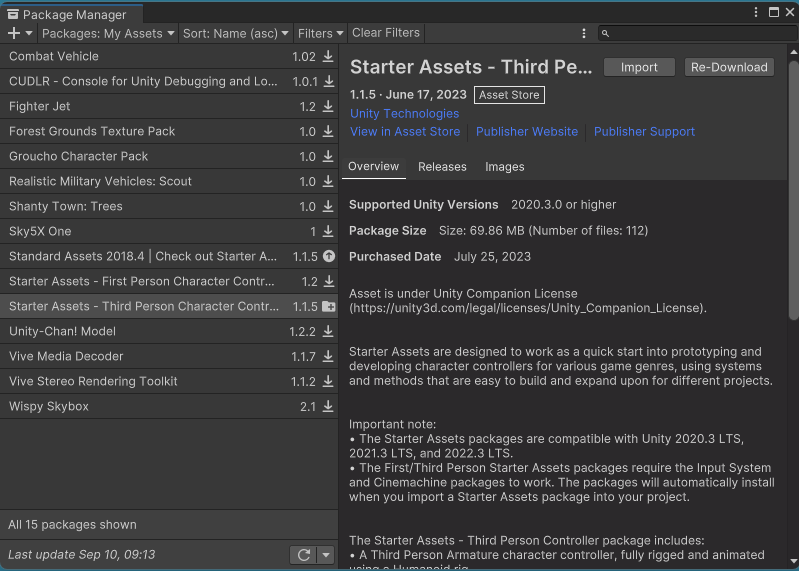Click the Re-Download button
799x571 pixels.
pos(730,67)
